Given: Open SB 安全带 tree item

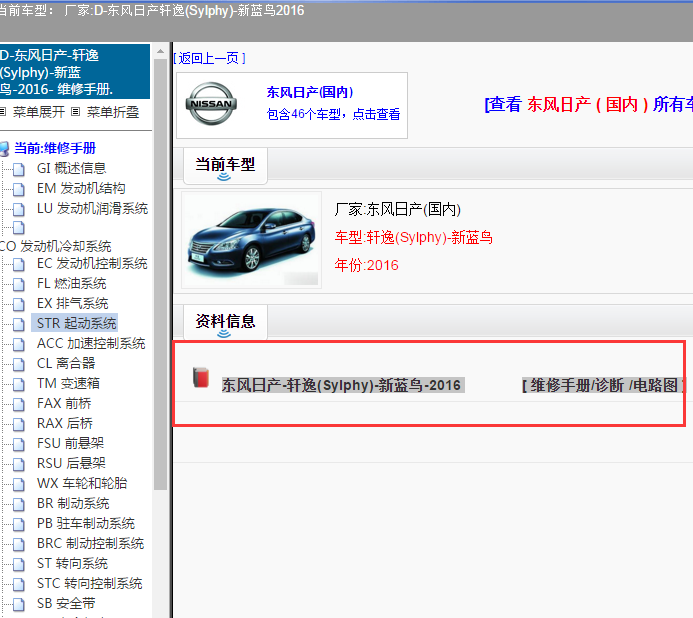Looking at the screenshot, I should [x=66, y=603].
